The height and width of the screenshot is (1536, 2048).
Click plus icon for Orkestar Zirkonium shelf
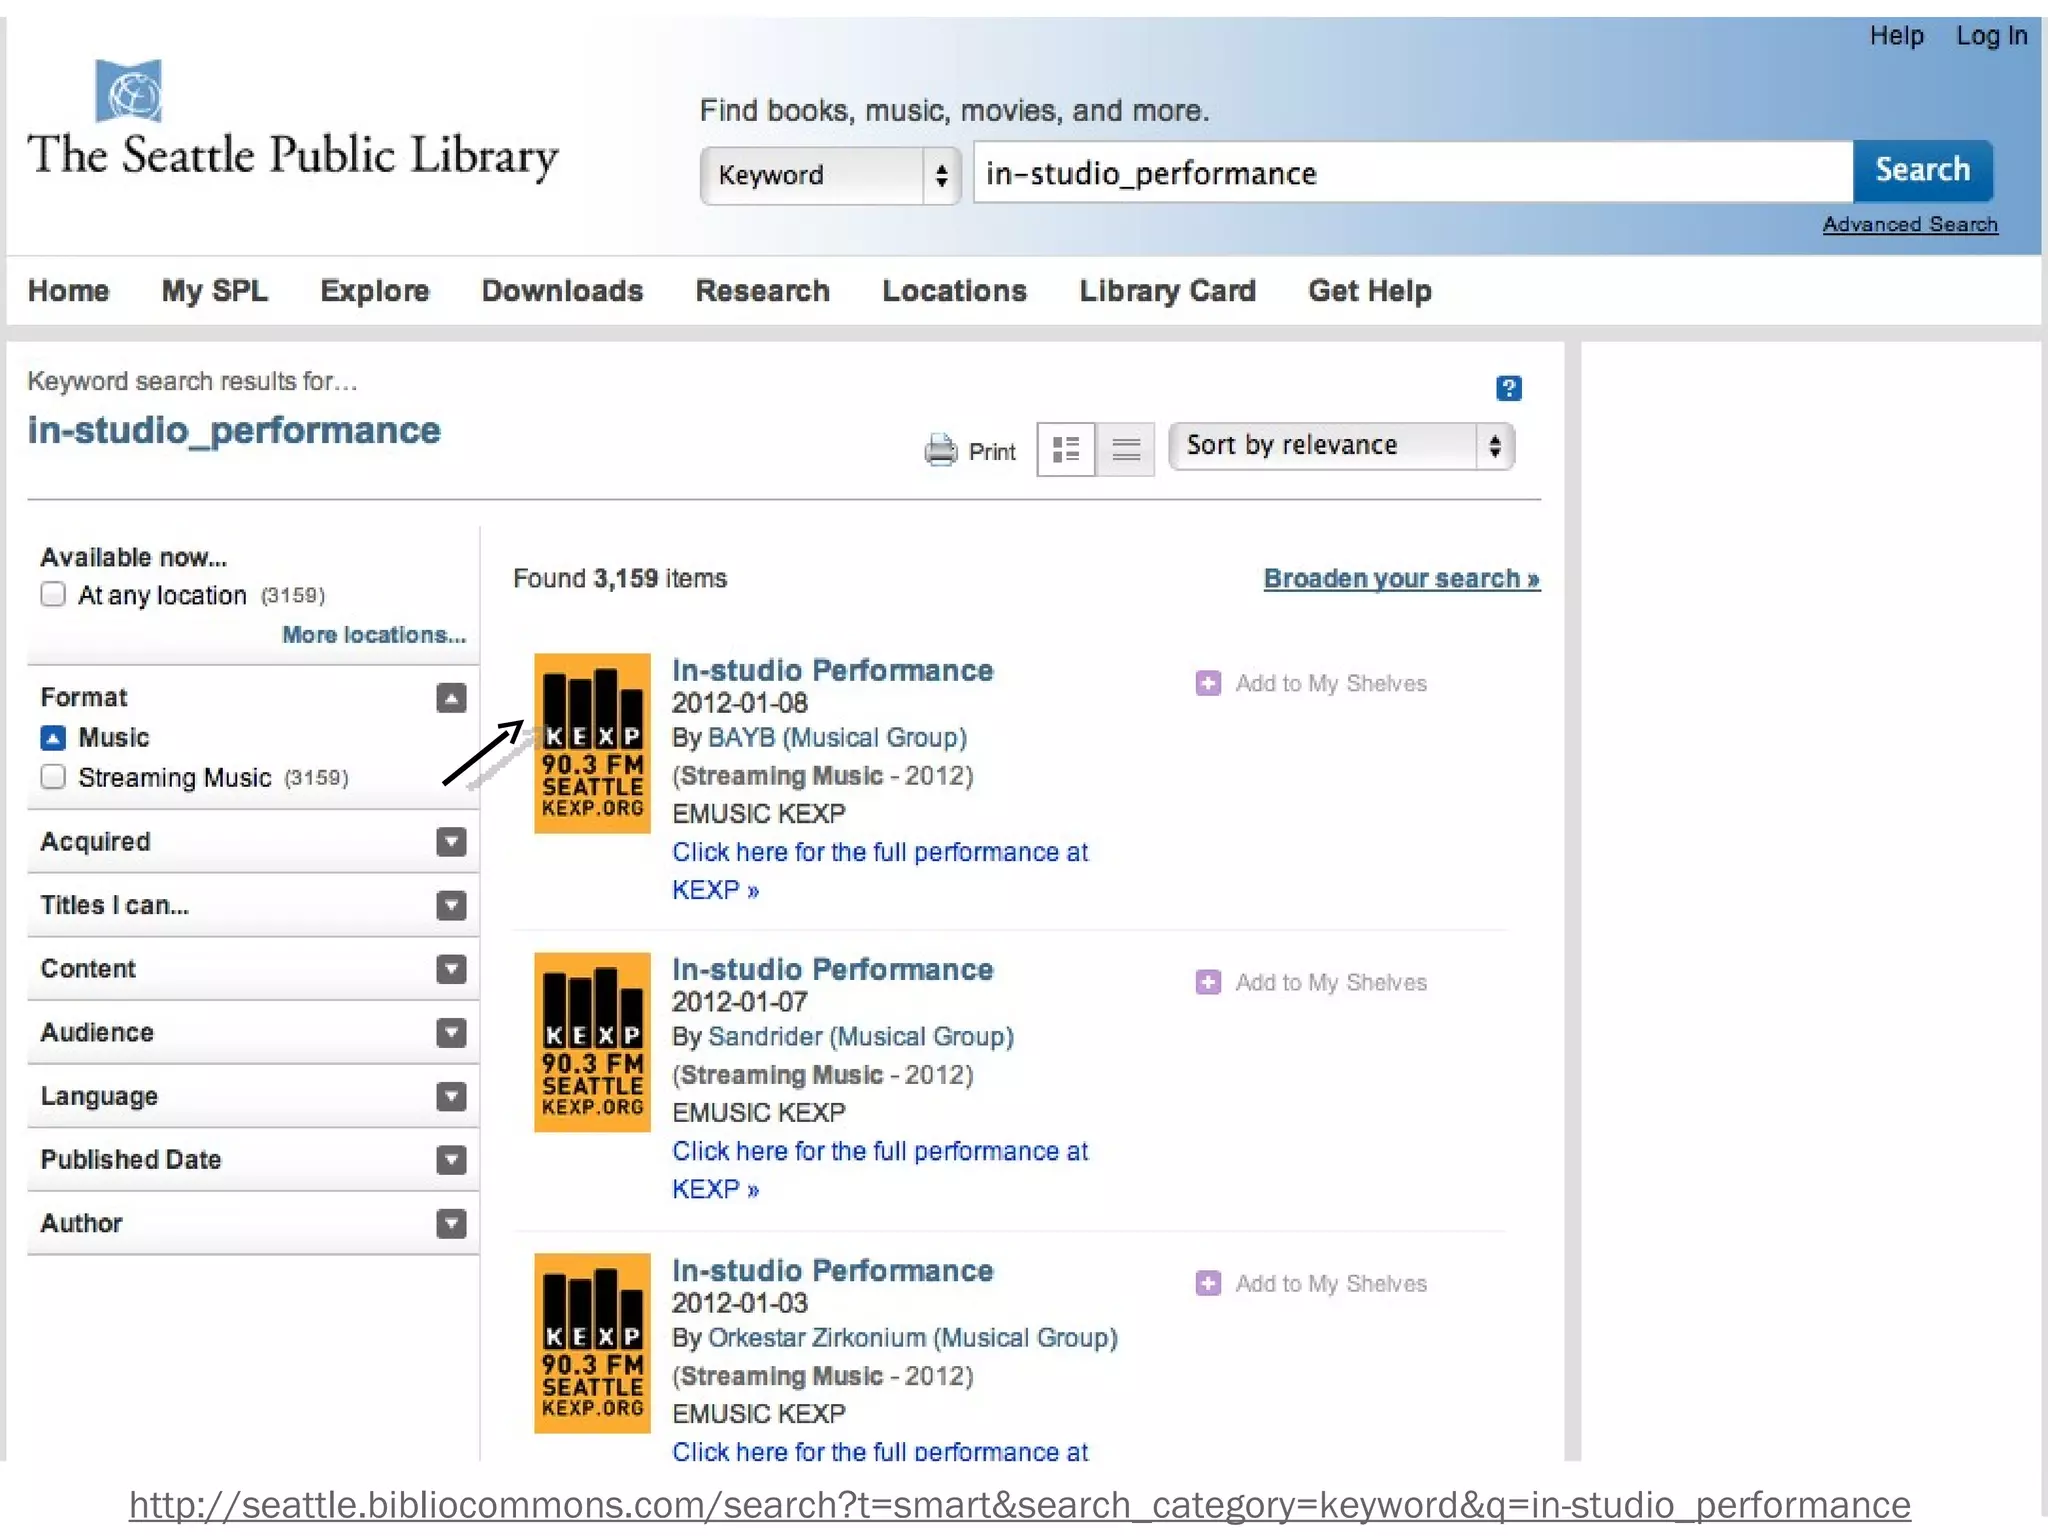[x=1208, y=1283]
